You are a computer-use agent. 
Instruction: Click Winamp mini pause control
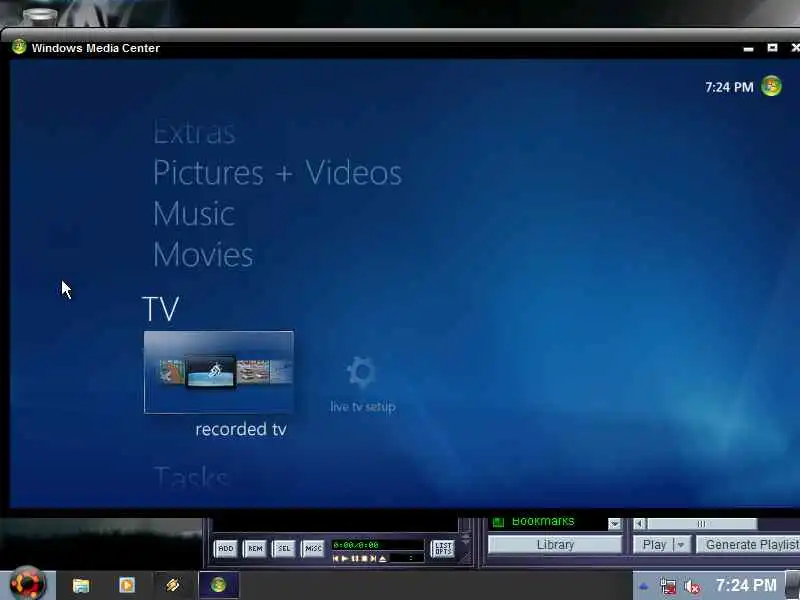click(355, 559)
